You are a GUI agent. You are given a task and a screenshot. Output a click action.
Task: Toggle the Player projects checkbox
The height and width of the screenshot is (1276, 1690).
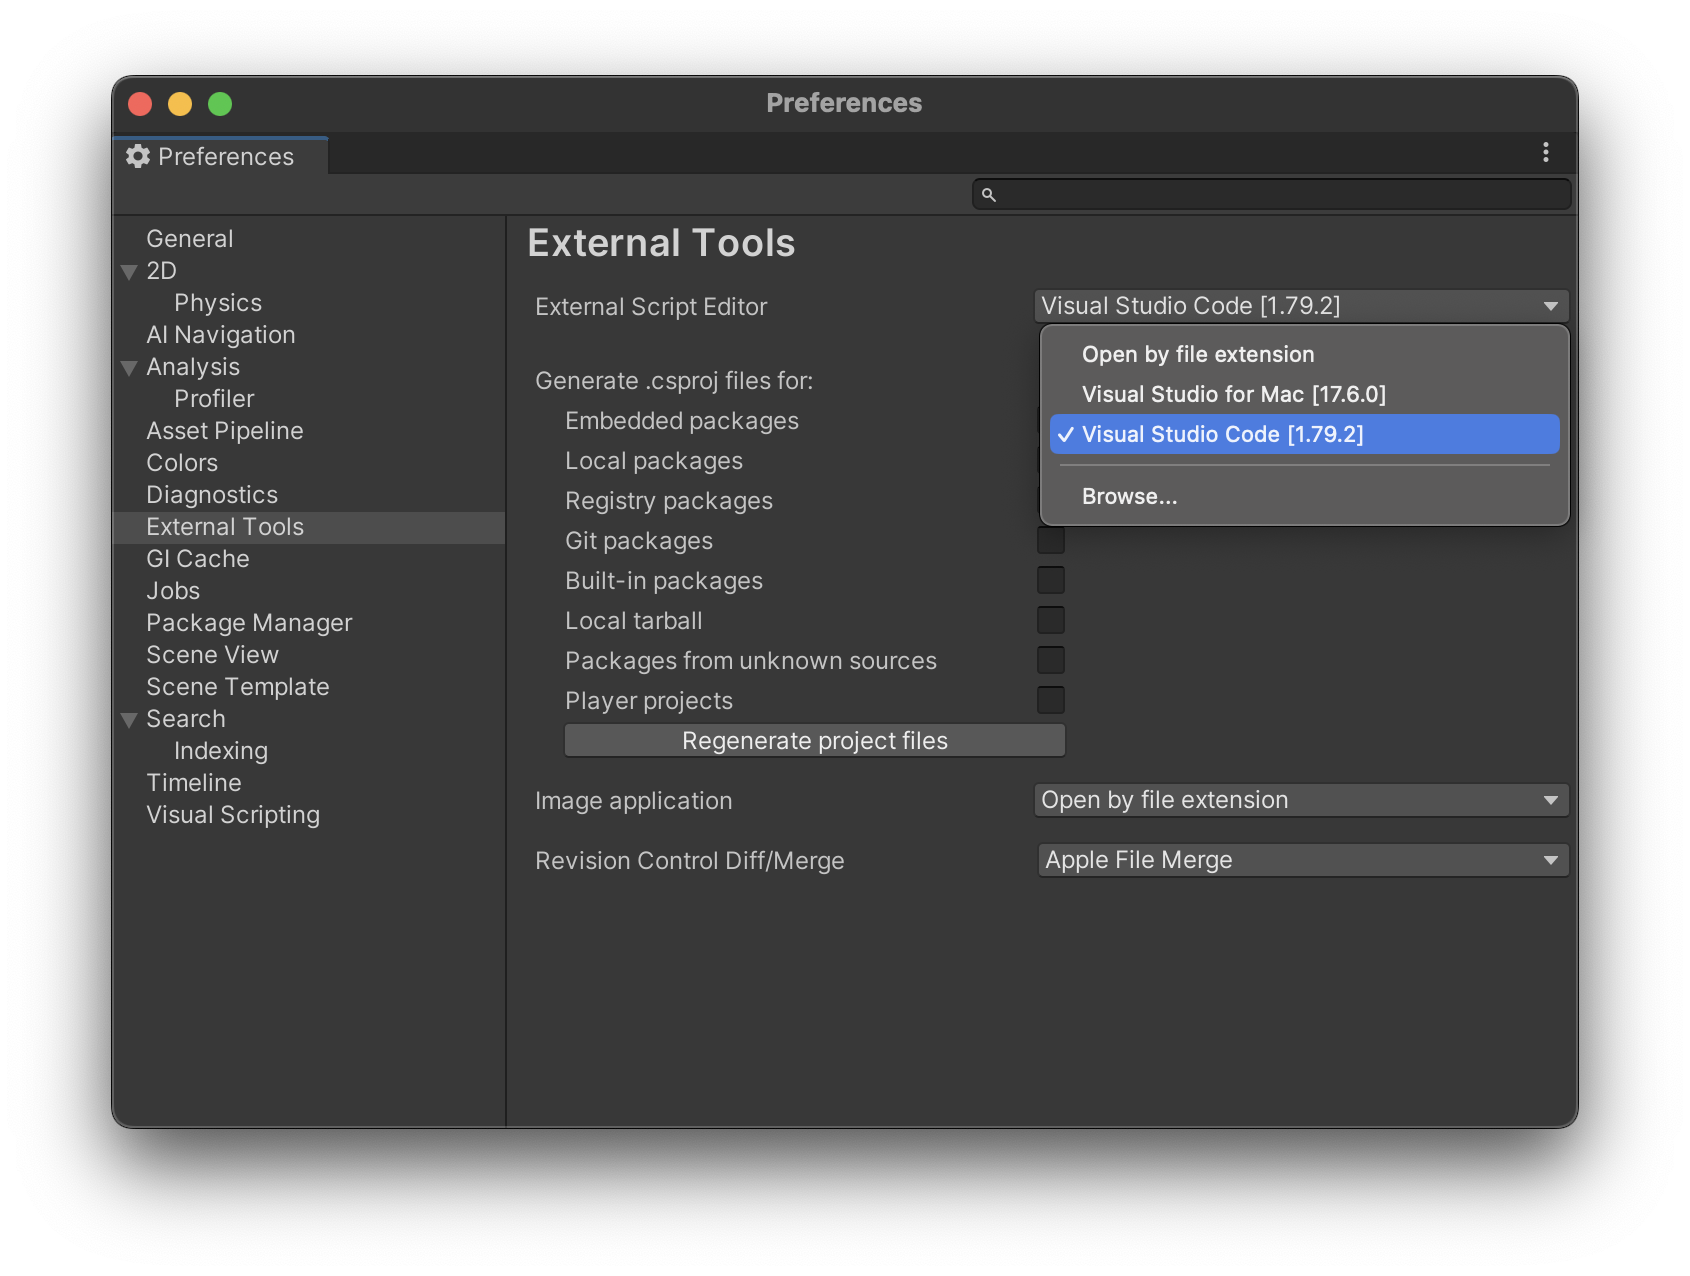[x=1051, y=700]
